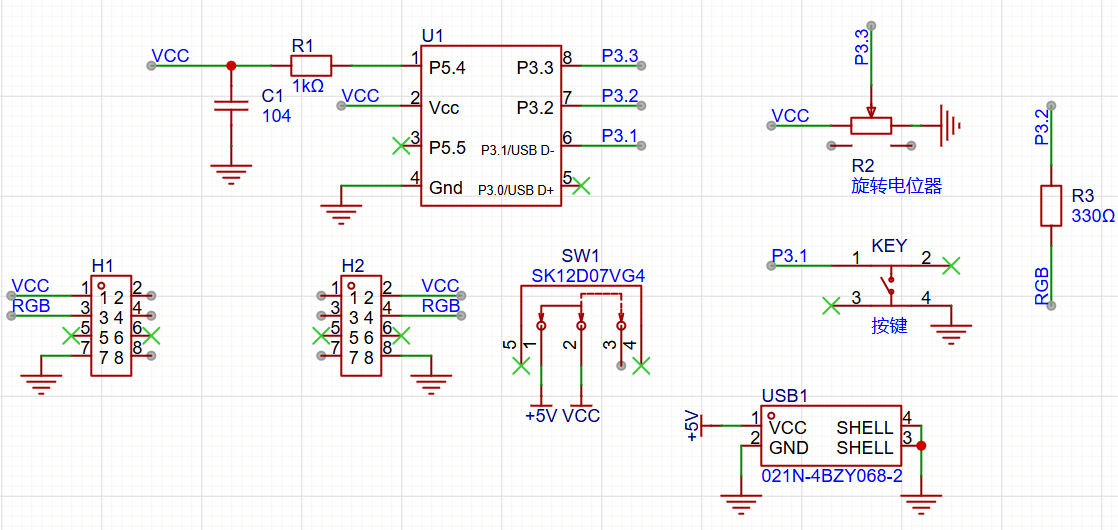Select the C1 capacitor symbol
The height and width of the screenshot is (530, 1118).
[x=230, y=106]
